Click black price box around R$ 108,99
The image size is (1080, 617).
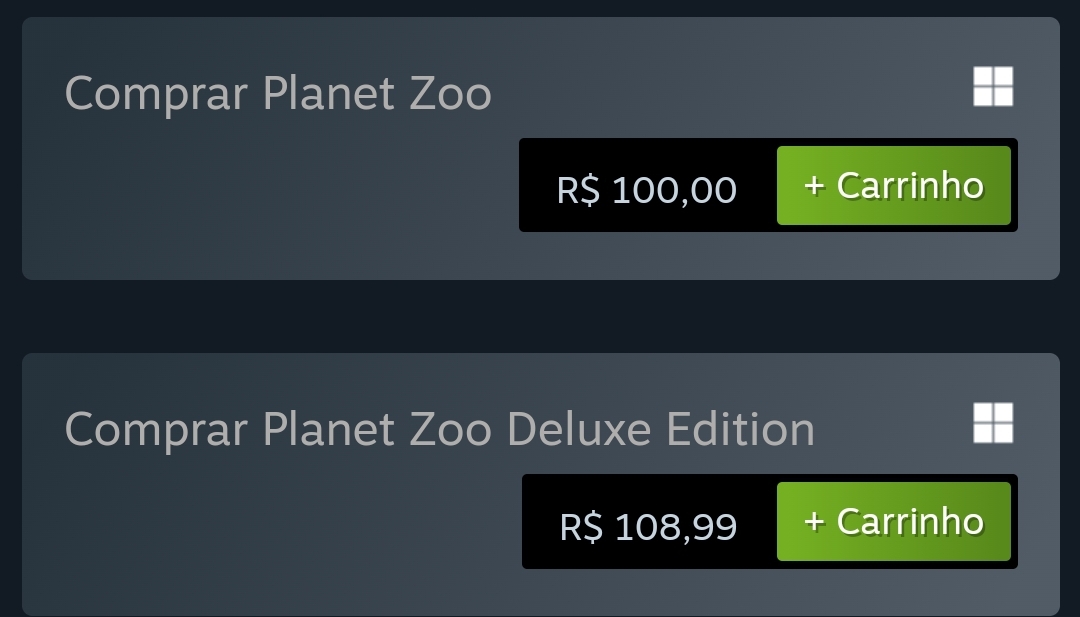tap(650, 521)
